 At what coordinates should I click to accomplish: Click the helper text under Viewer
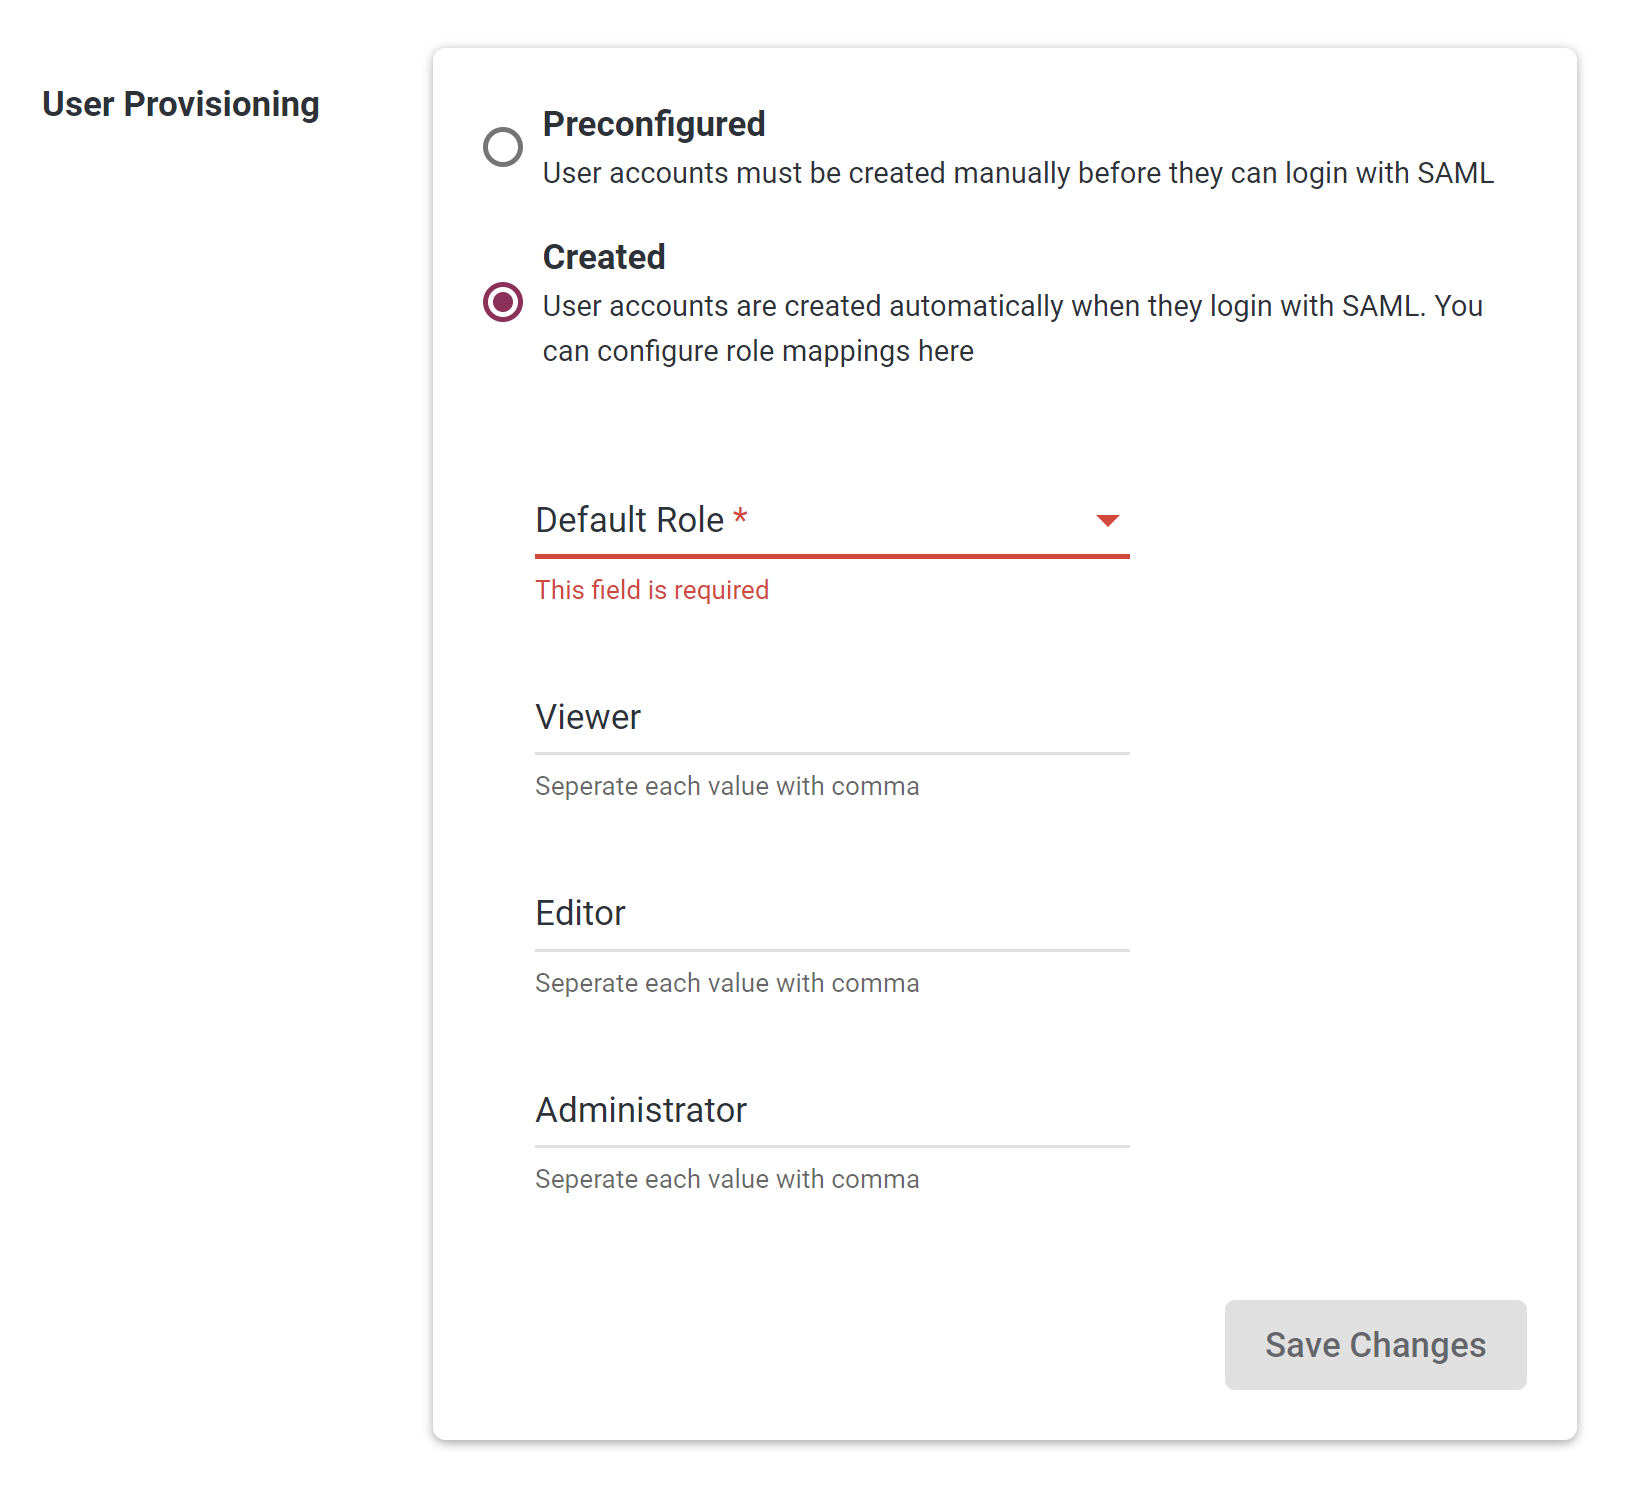(727, 786)
